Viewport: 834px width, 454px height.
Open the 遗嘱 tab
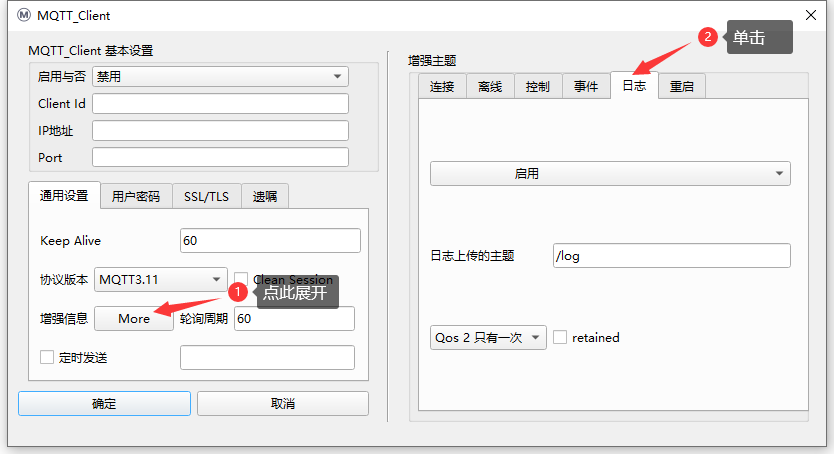pos(265,197)
